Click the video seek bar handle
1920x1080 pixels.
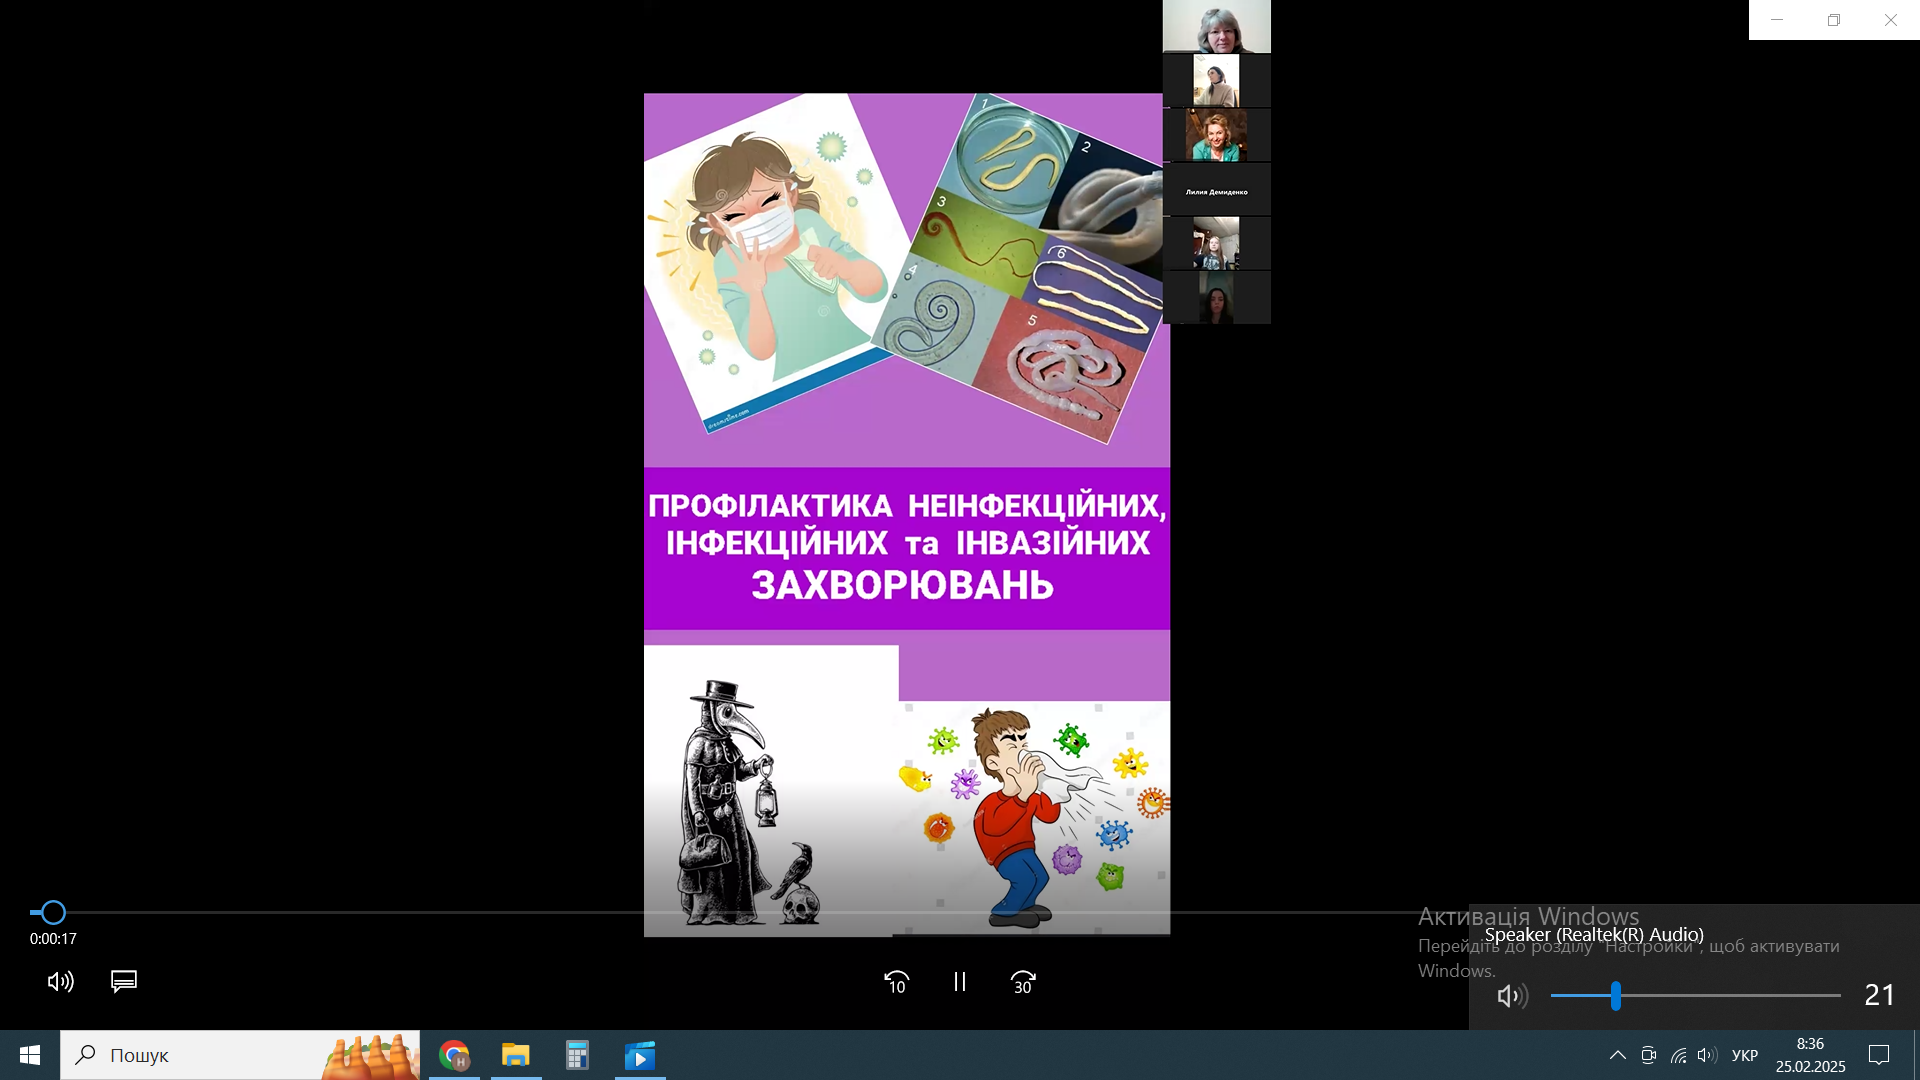click(x=53, y=912)
